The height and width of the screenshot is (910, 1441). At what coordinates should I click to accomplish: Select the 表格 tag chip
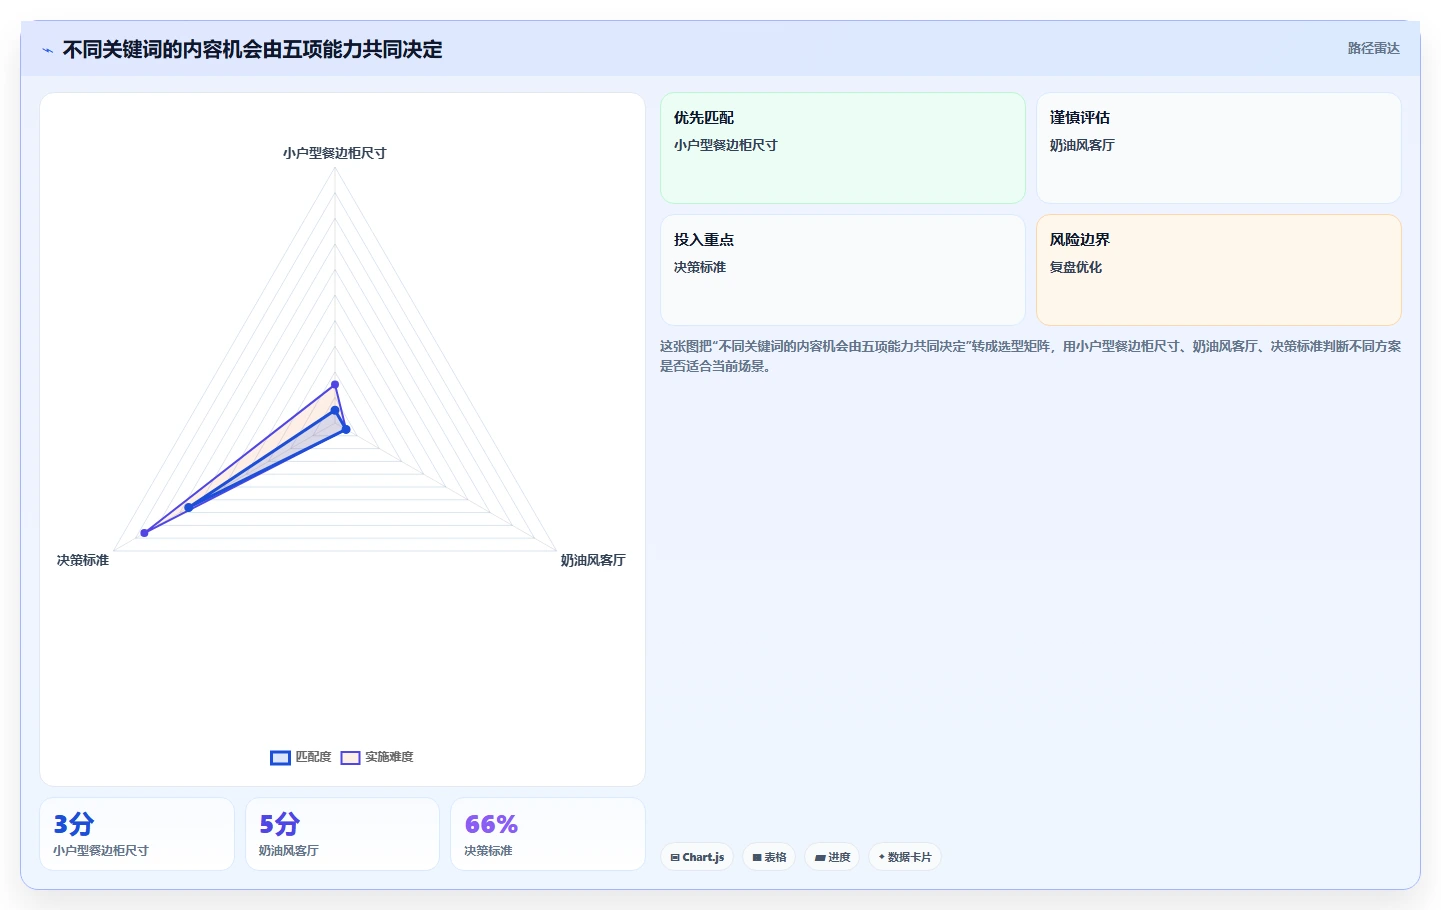(769, 857)
